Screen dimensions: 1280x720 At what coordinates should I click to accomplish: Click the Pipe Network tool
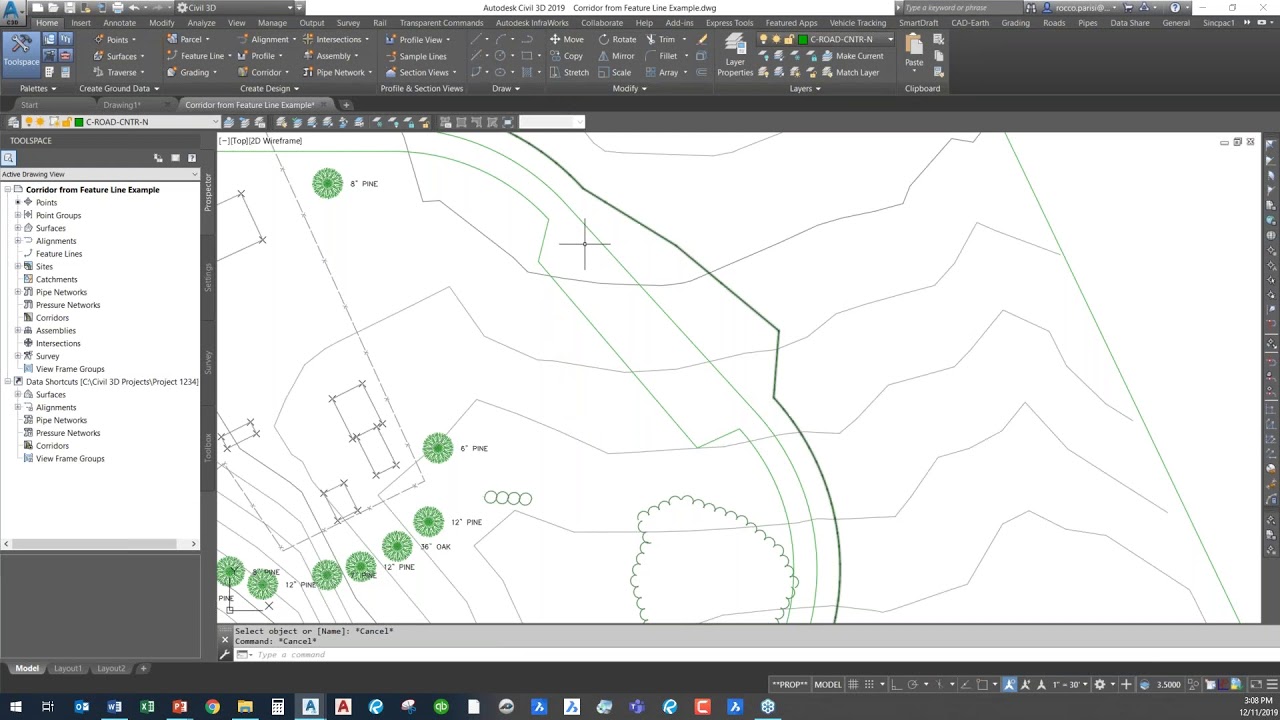coord(340,72)
